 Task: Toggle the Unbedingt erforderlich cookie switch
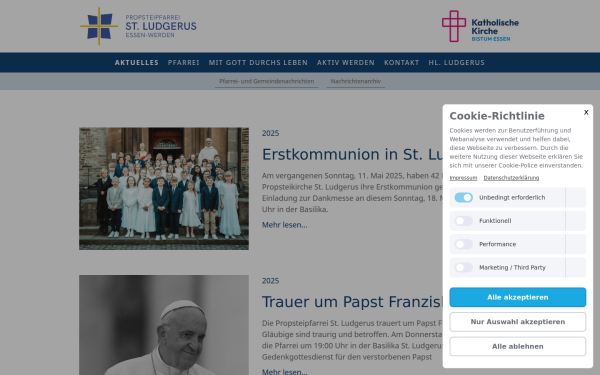(463, 197)
